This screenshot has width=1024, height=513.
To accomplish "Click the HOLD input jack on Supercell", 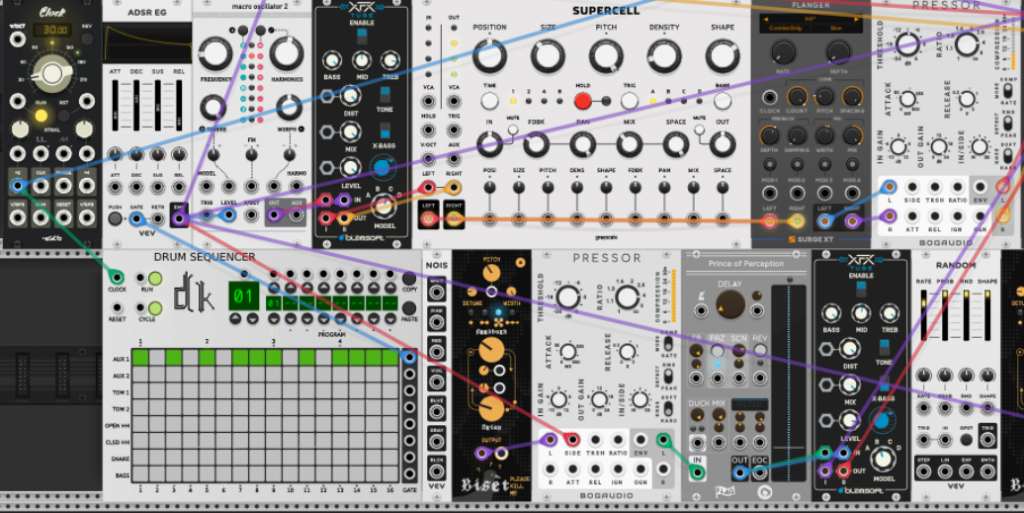I will click(x=428, y=130).
